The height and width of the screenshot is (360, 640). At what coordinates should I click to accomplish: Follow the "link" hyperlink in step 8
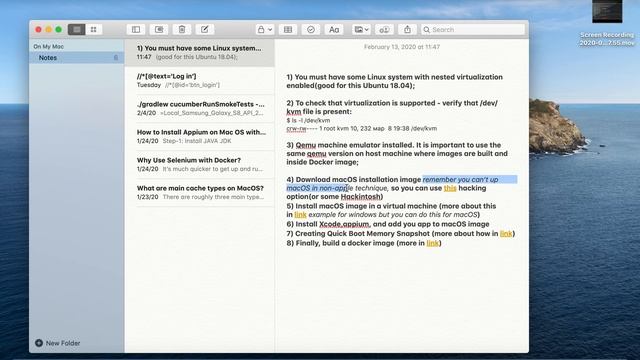tap(432, 243)
